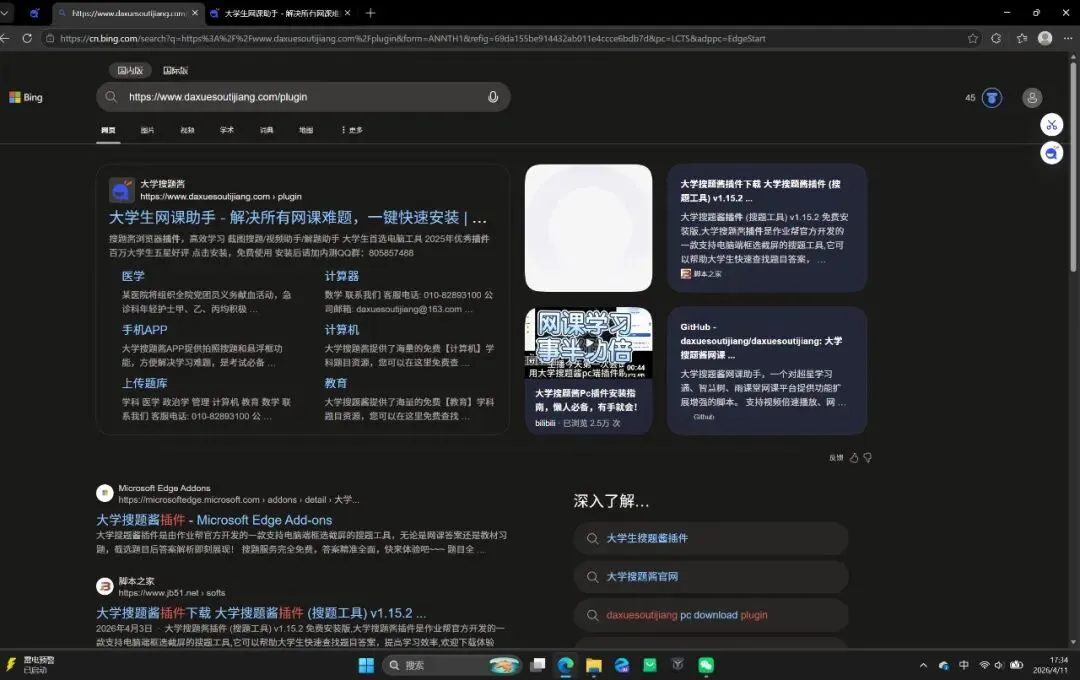
Task: Open the 大学搜题酱插件下载 v1.15.2 card
Action: tap(767, 227)
